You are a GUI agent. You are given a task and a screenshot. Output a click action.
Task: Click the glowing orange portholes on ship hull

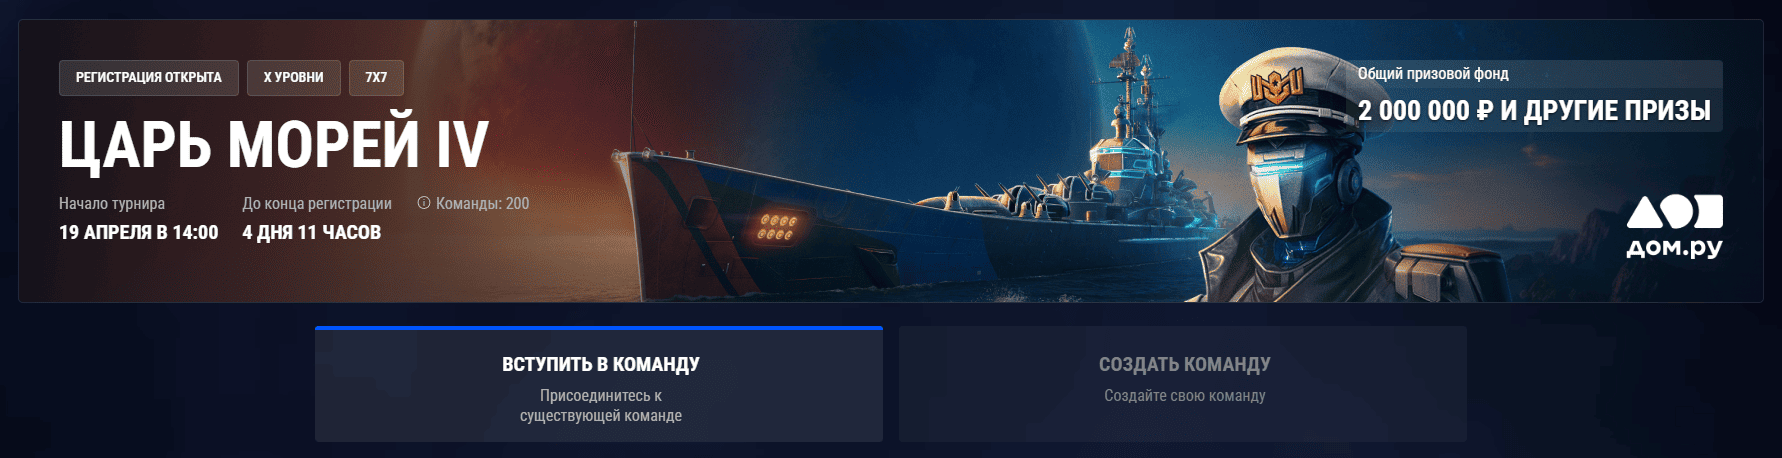coord(778,228)
